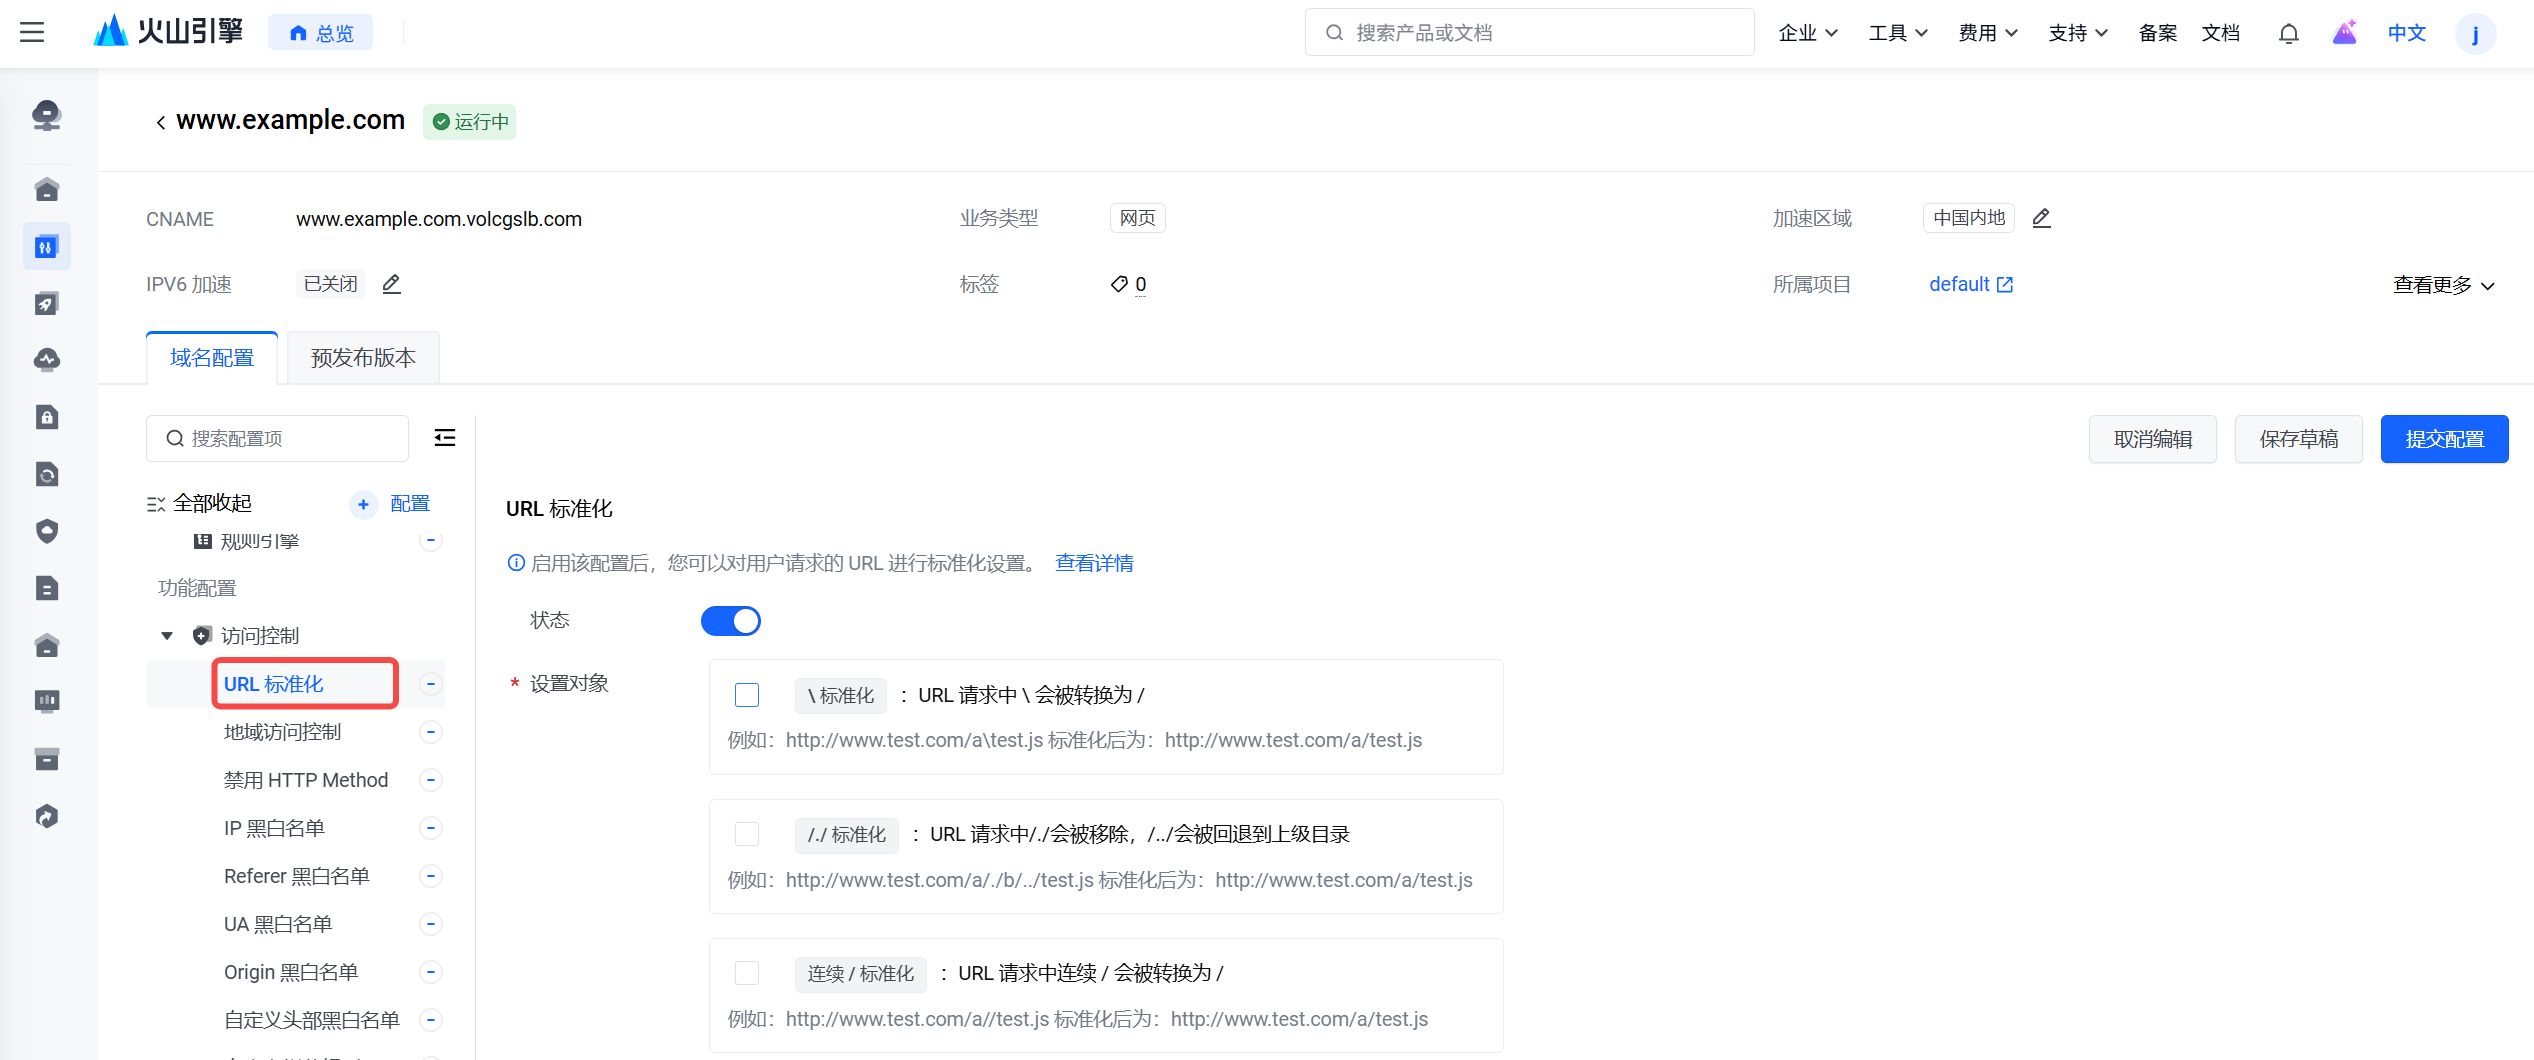The height and width of the screenshot is (1060, 2534).
Task: Open the 费用 dropdown menu
Action: point(1987,33)
